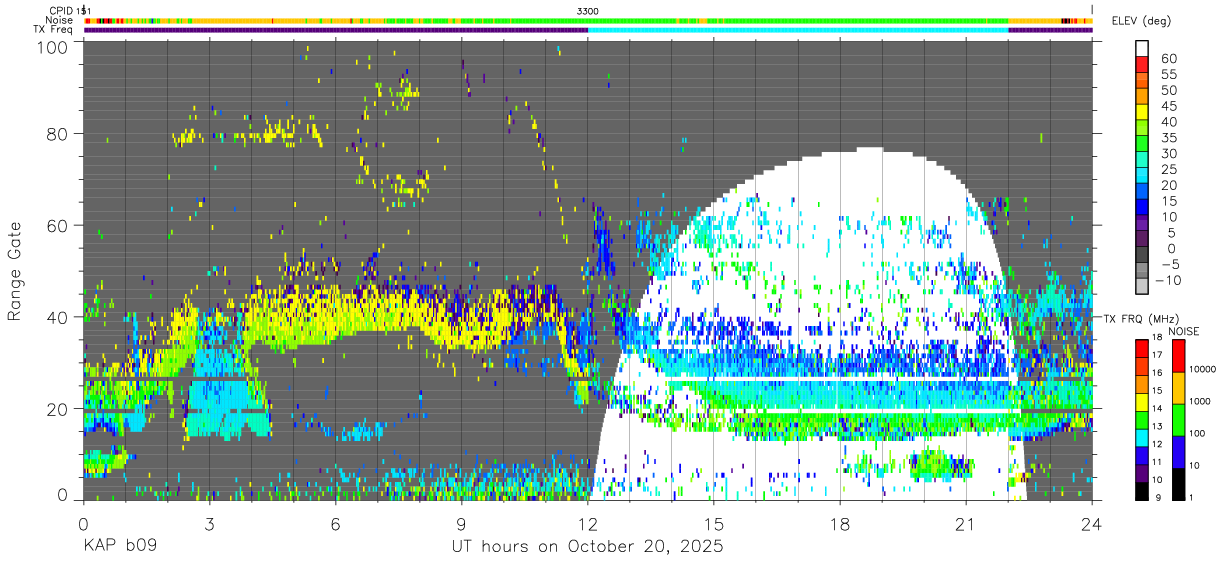1228x567 pixels.
Task: Click the white top swatch of ELEV colorbar
Action: click(1142, 48)
